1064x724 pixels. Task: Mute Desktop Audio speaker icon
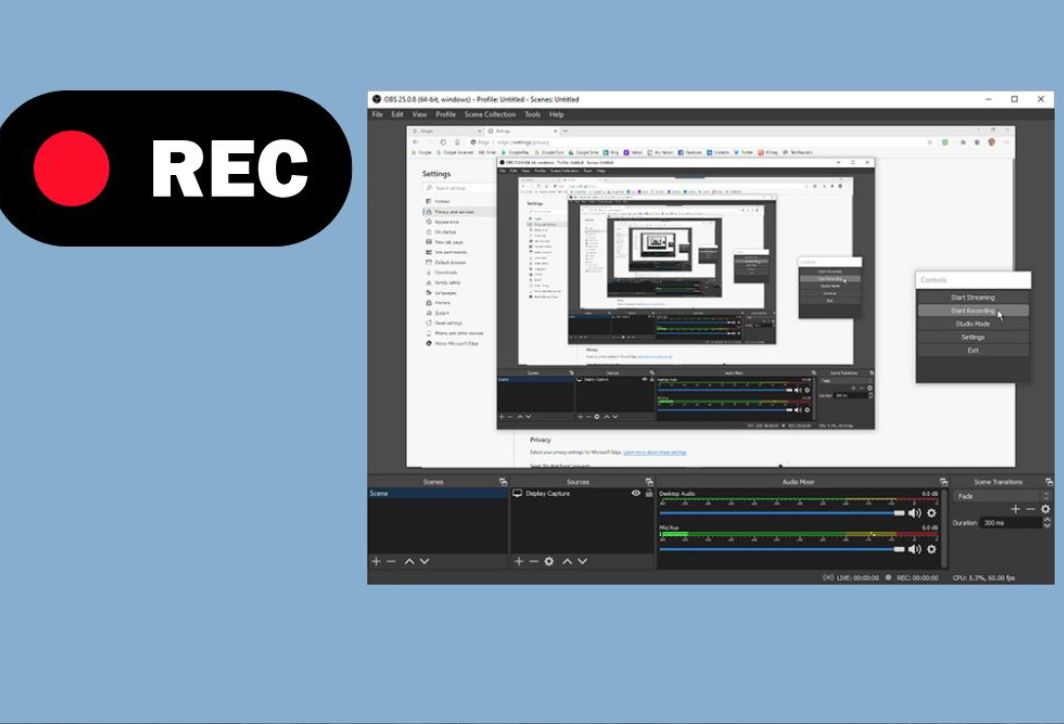click(914, 513)
